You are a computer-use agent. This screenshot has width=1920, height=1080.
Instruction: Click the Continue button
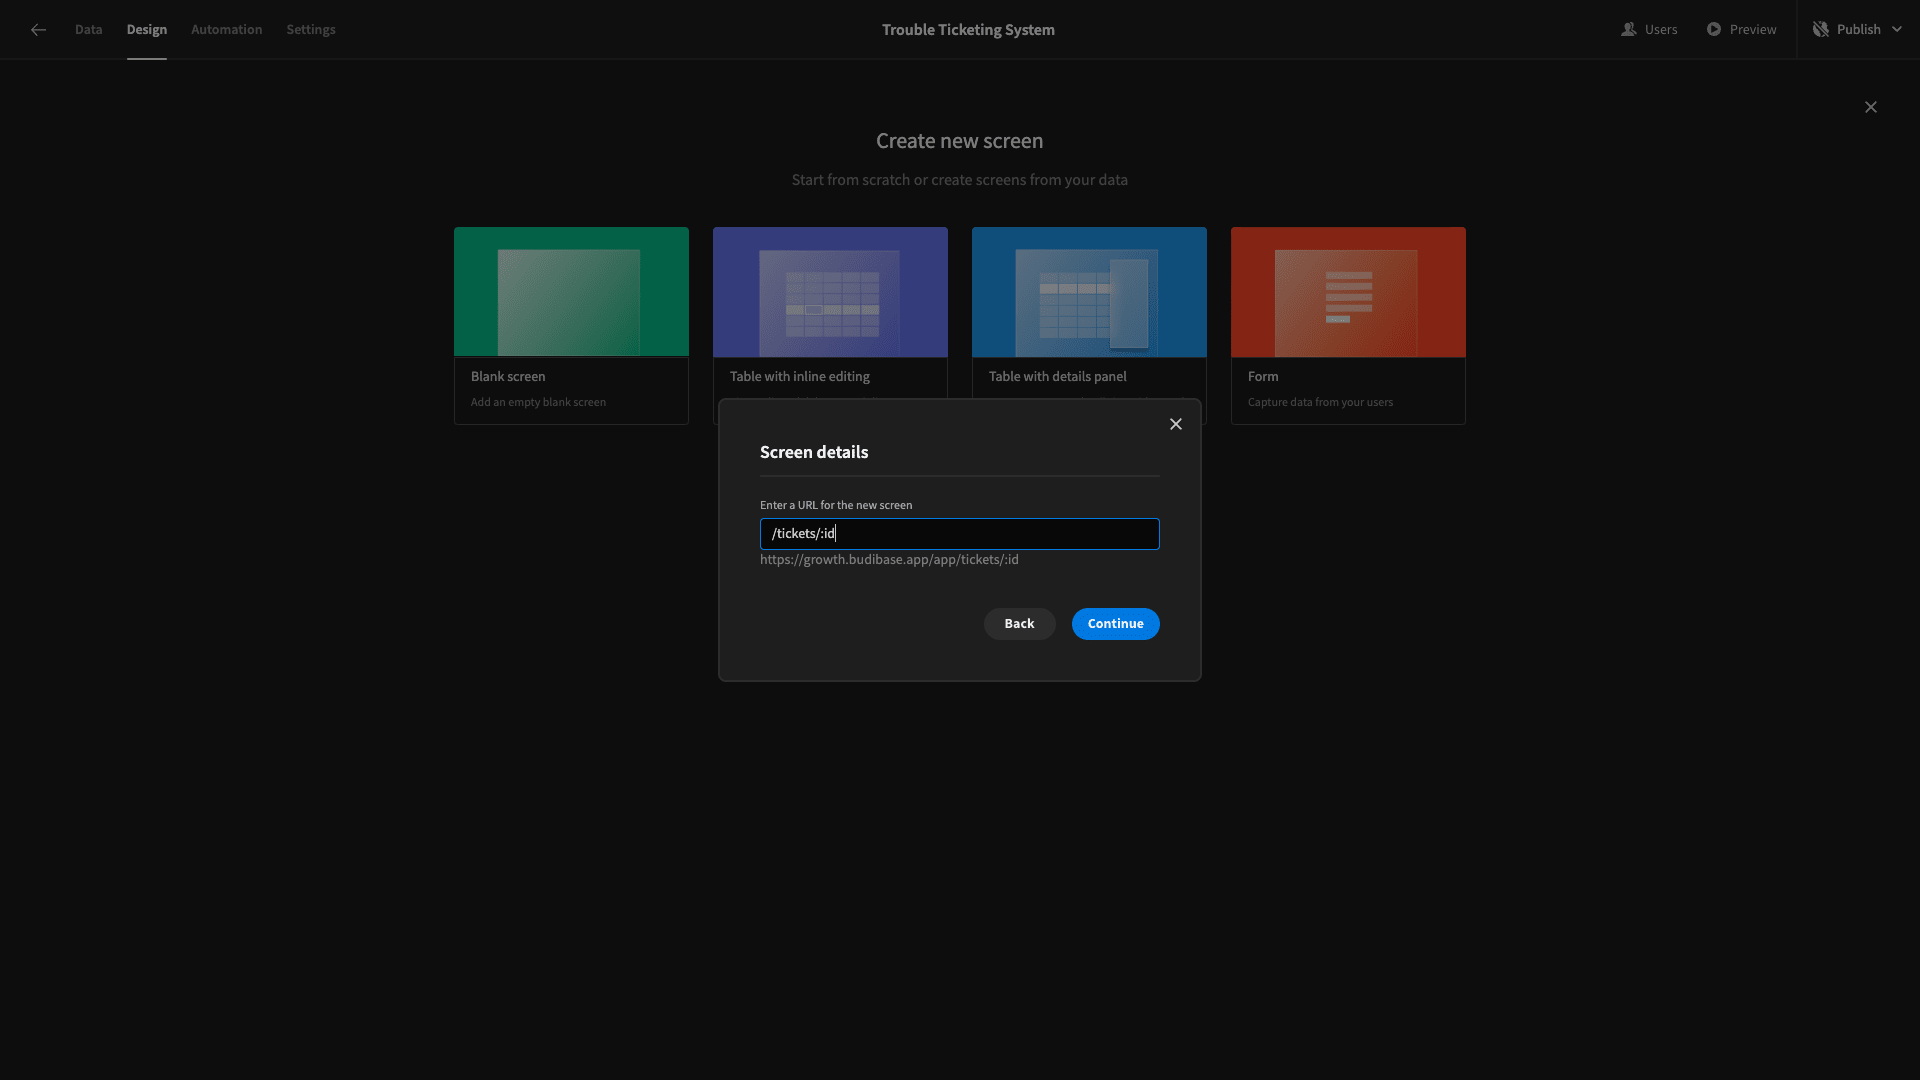coord(1116,624)
